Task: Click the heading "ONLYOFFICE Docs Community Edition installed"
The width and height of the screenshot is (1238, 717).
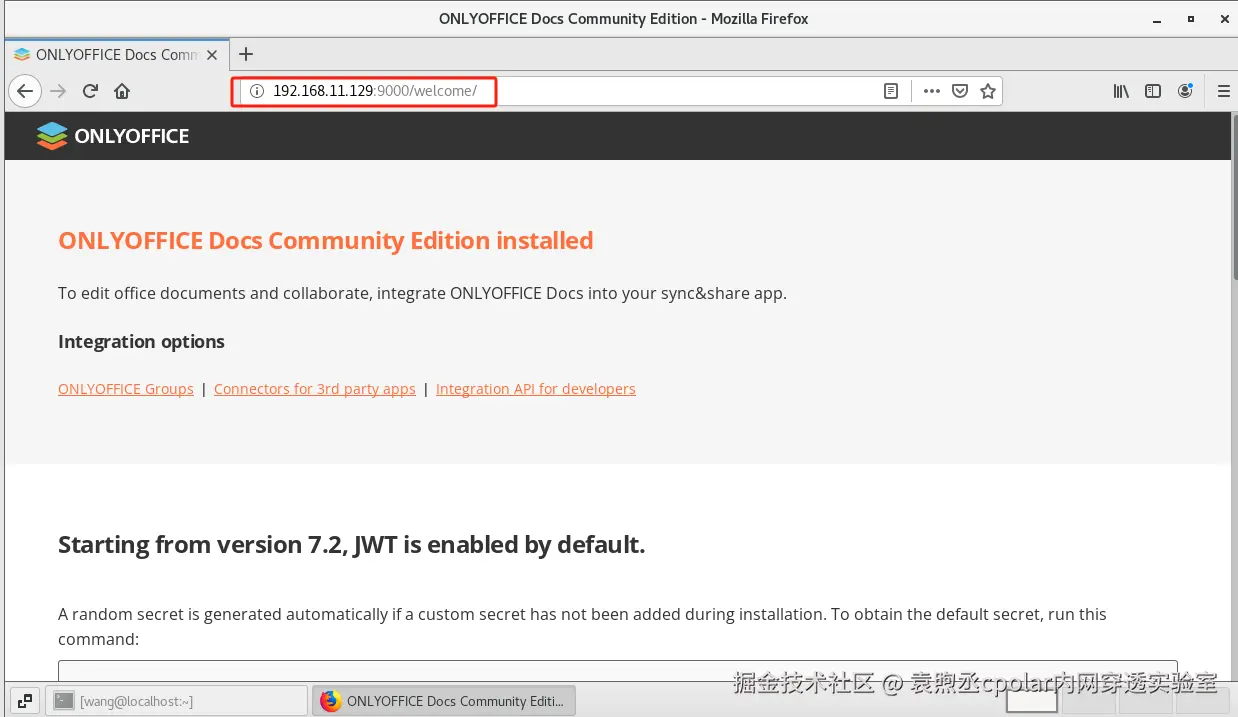Action: (326, 241)
